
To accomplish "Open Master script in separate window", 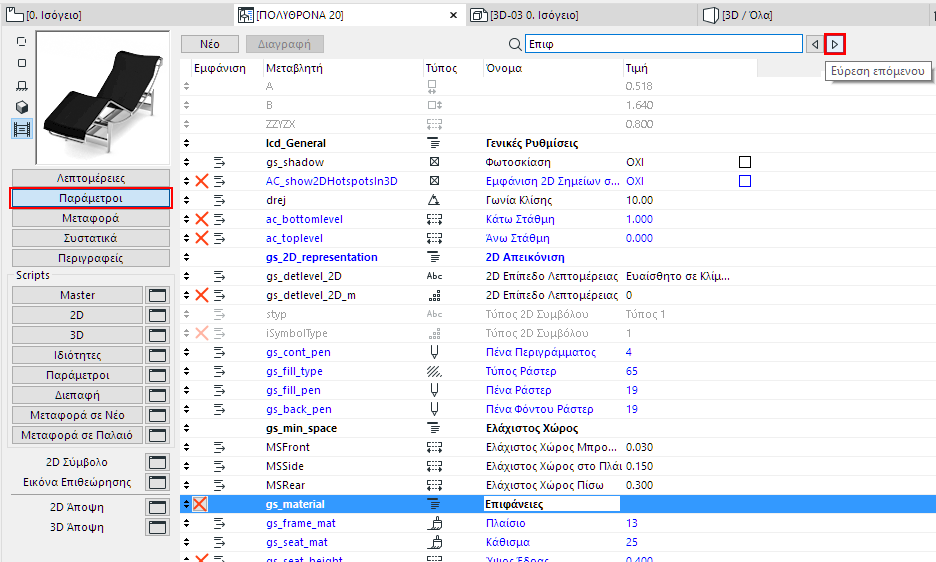I will click(x=157, y=295).
